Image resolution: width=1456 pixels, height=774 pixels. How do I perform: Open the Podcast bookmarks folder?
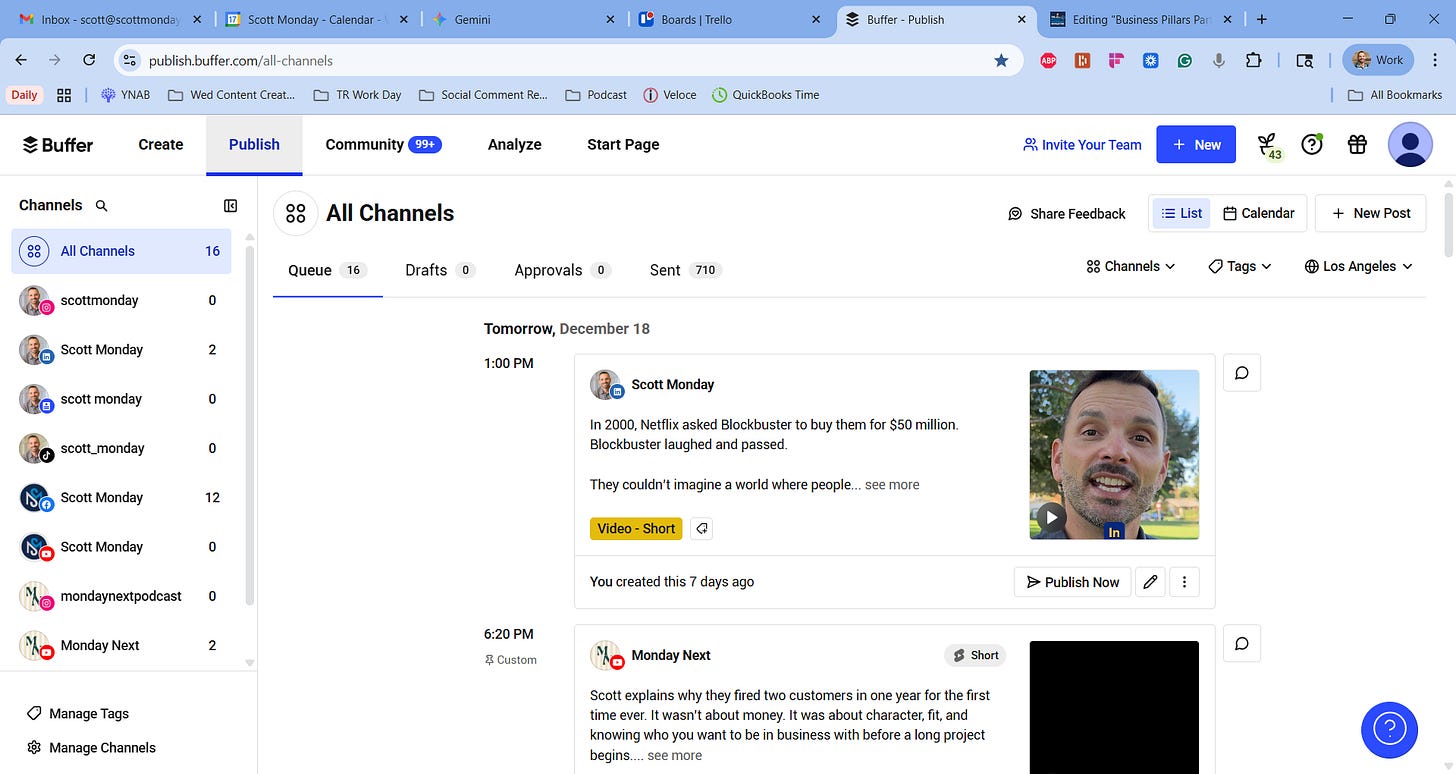pyautogui.click(x=596, y=95)
